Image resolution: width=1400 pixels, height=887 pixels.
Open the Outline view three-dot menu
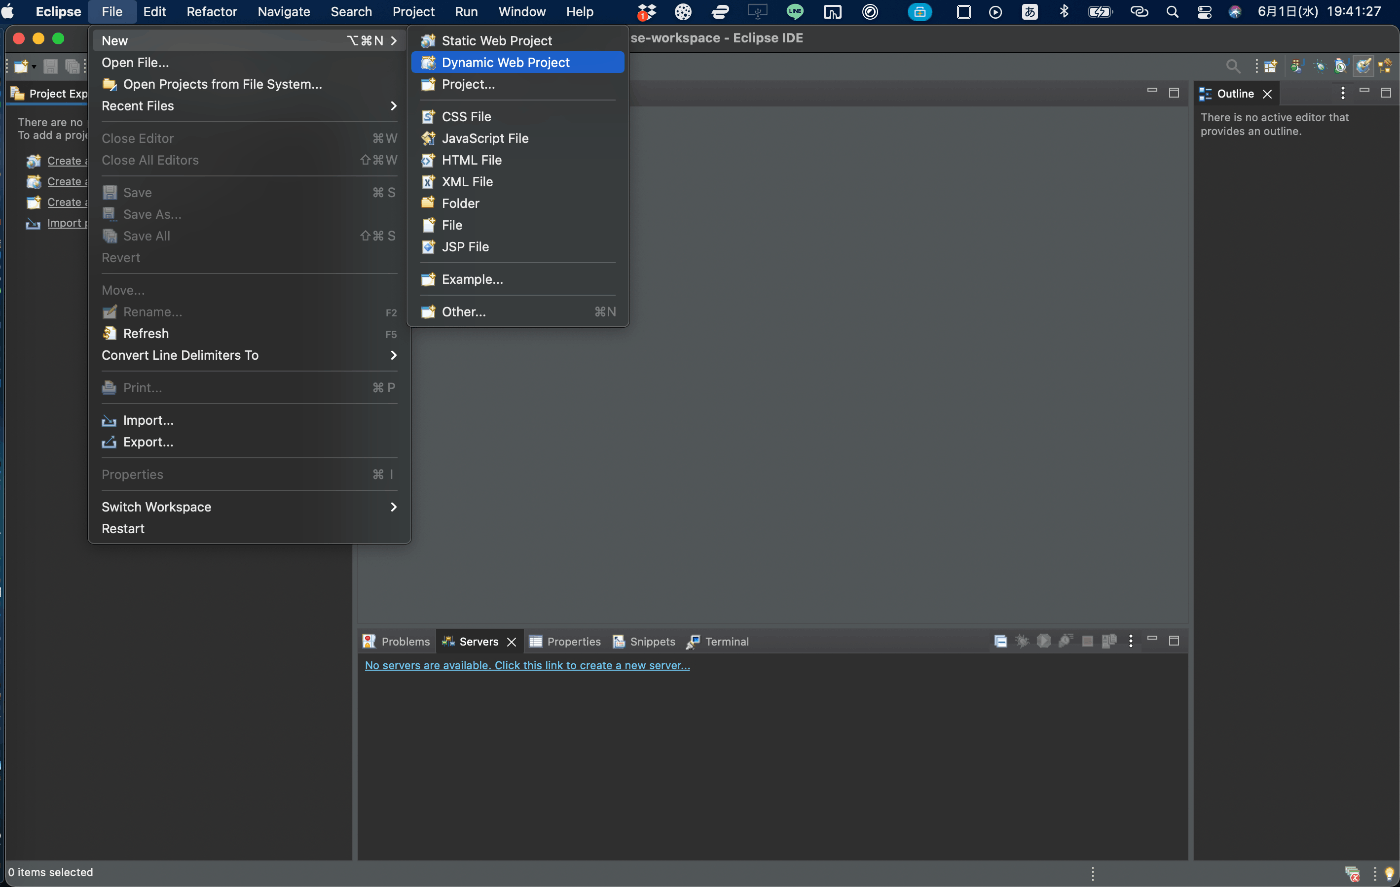tap(1343, 93)
